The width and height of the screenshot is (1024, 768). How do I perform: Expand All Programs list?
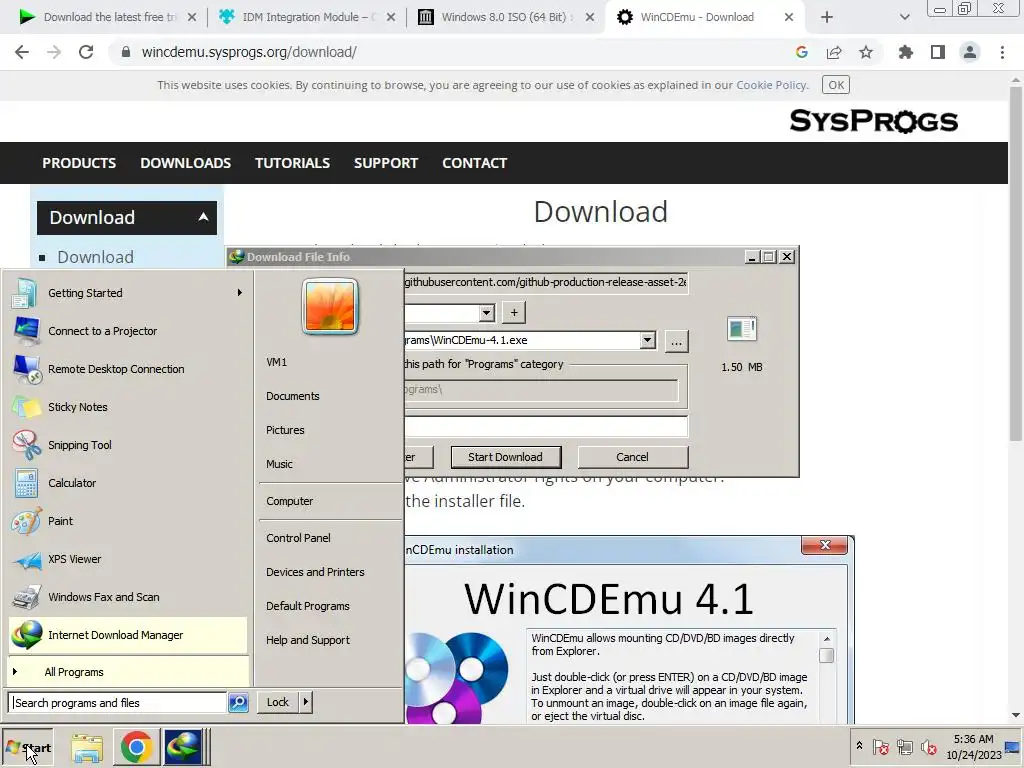coord(129,672)
